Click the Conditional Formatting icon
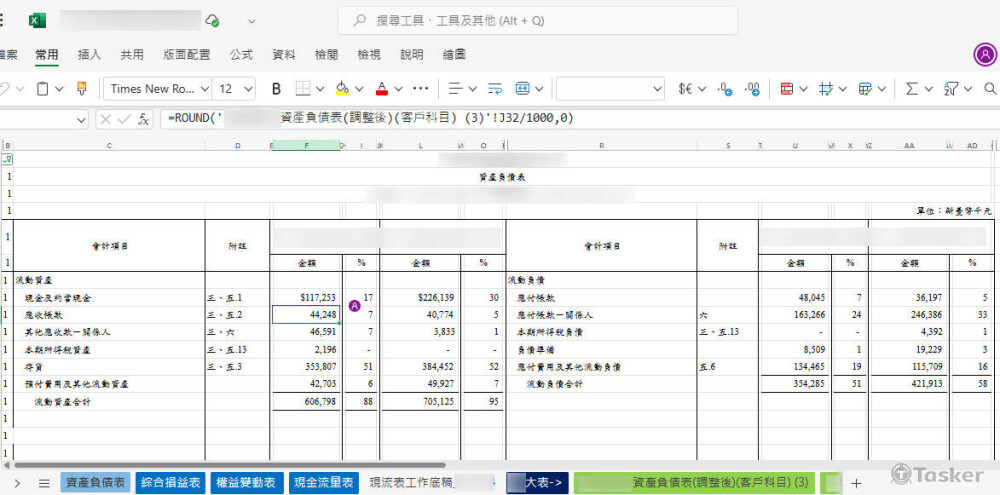 coord(786,89)
